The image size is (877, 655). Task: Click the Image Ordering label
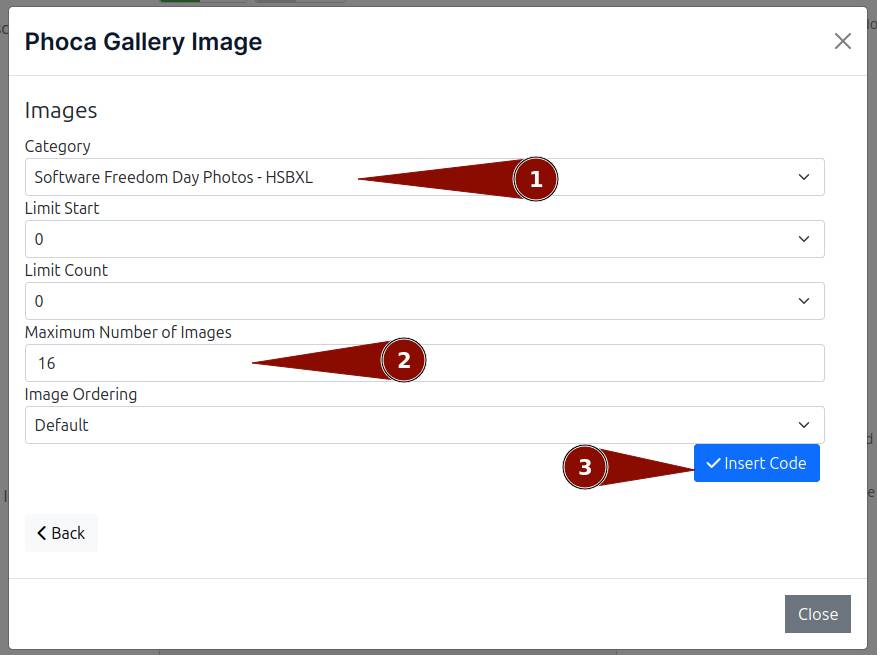coord(81,394)
